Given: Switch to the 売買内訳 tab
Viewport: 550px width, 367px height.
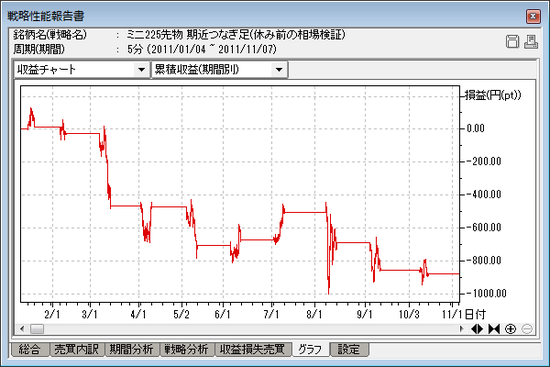Looking at the screenshot, I should [77, 349].
